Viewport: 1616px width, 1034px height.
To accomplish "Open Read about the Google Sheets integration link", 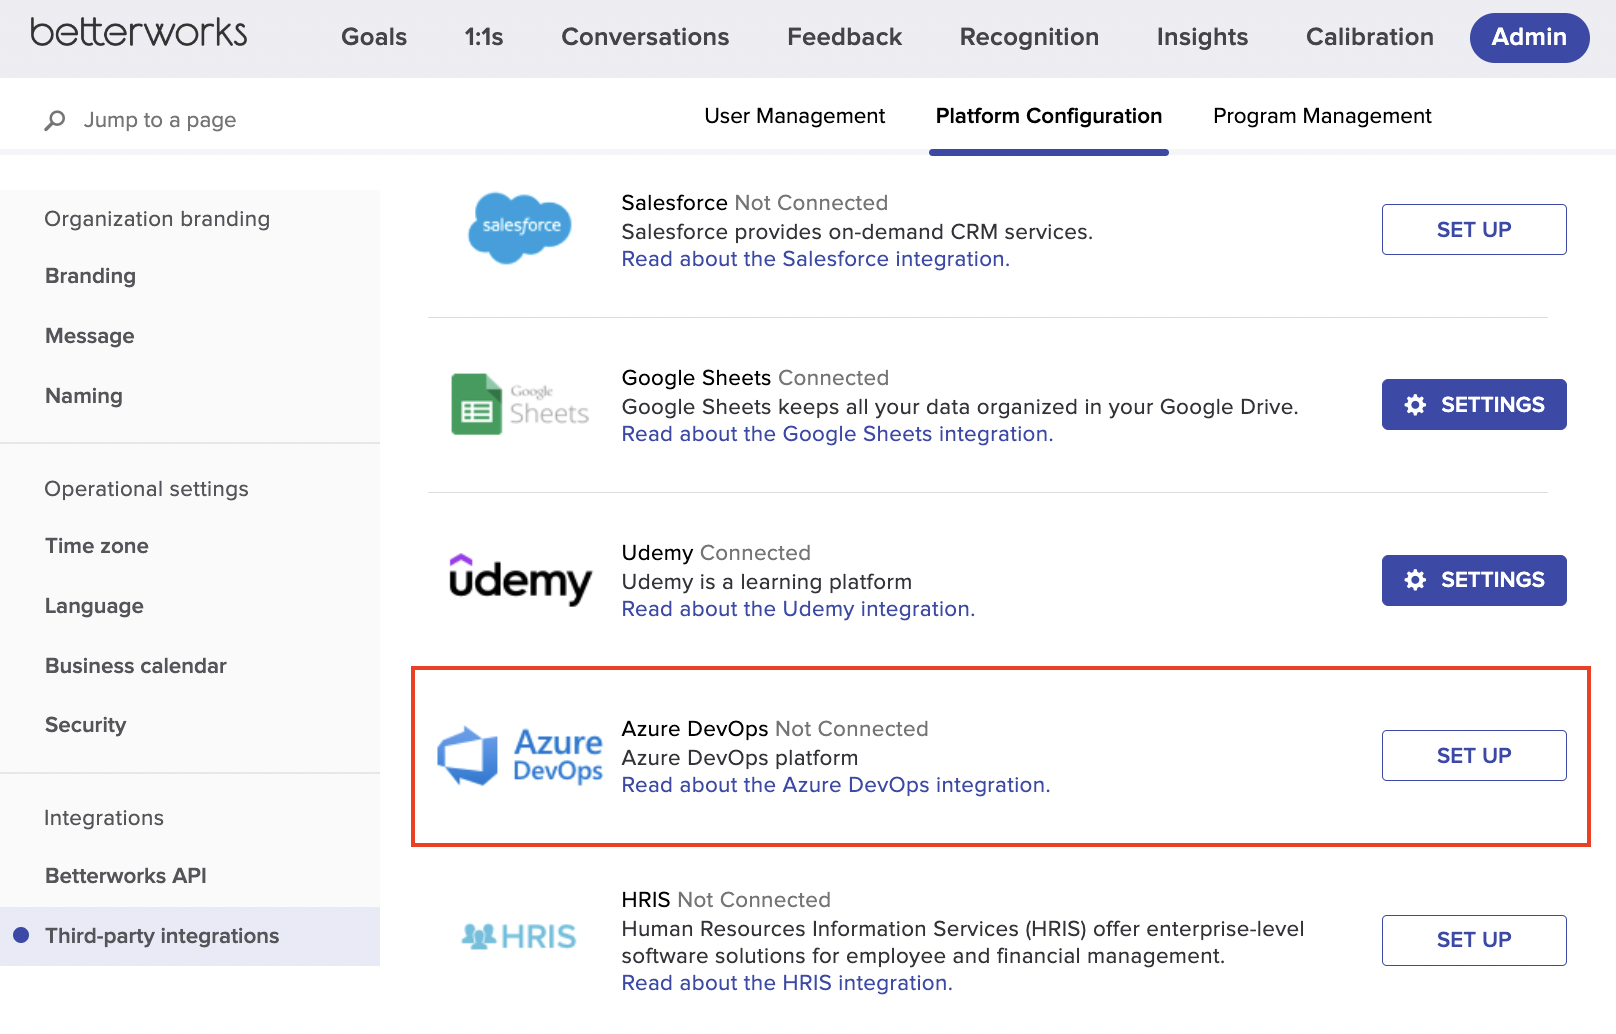I will pyautogui.click(x=838, y=434).
